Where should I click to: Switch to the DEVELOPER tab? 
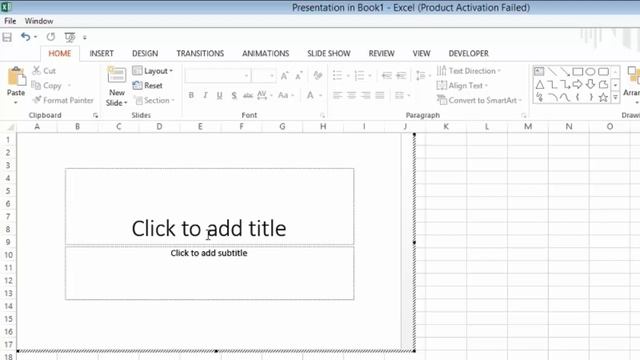[x=469, y=53]
